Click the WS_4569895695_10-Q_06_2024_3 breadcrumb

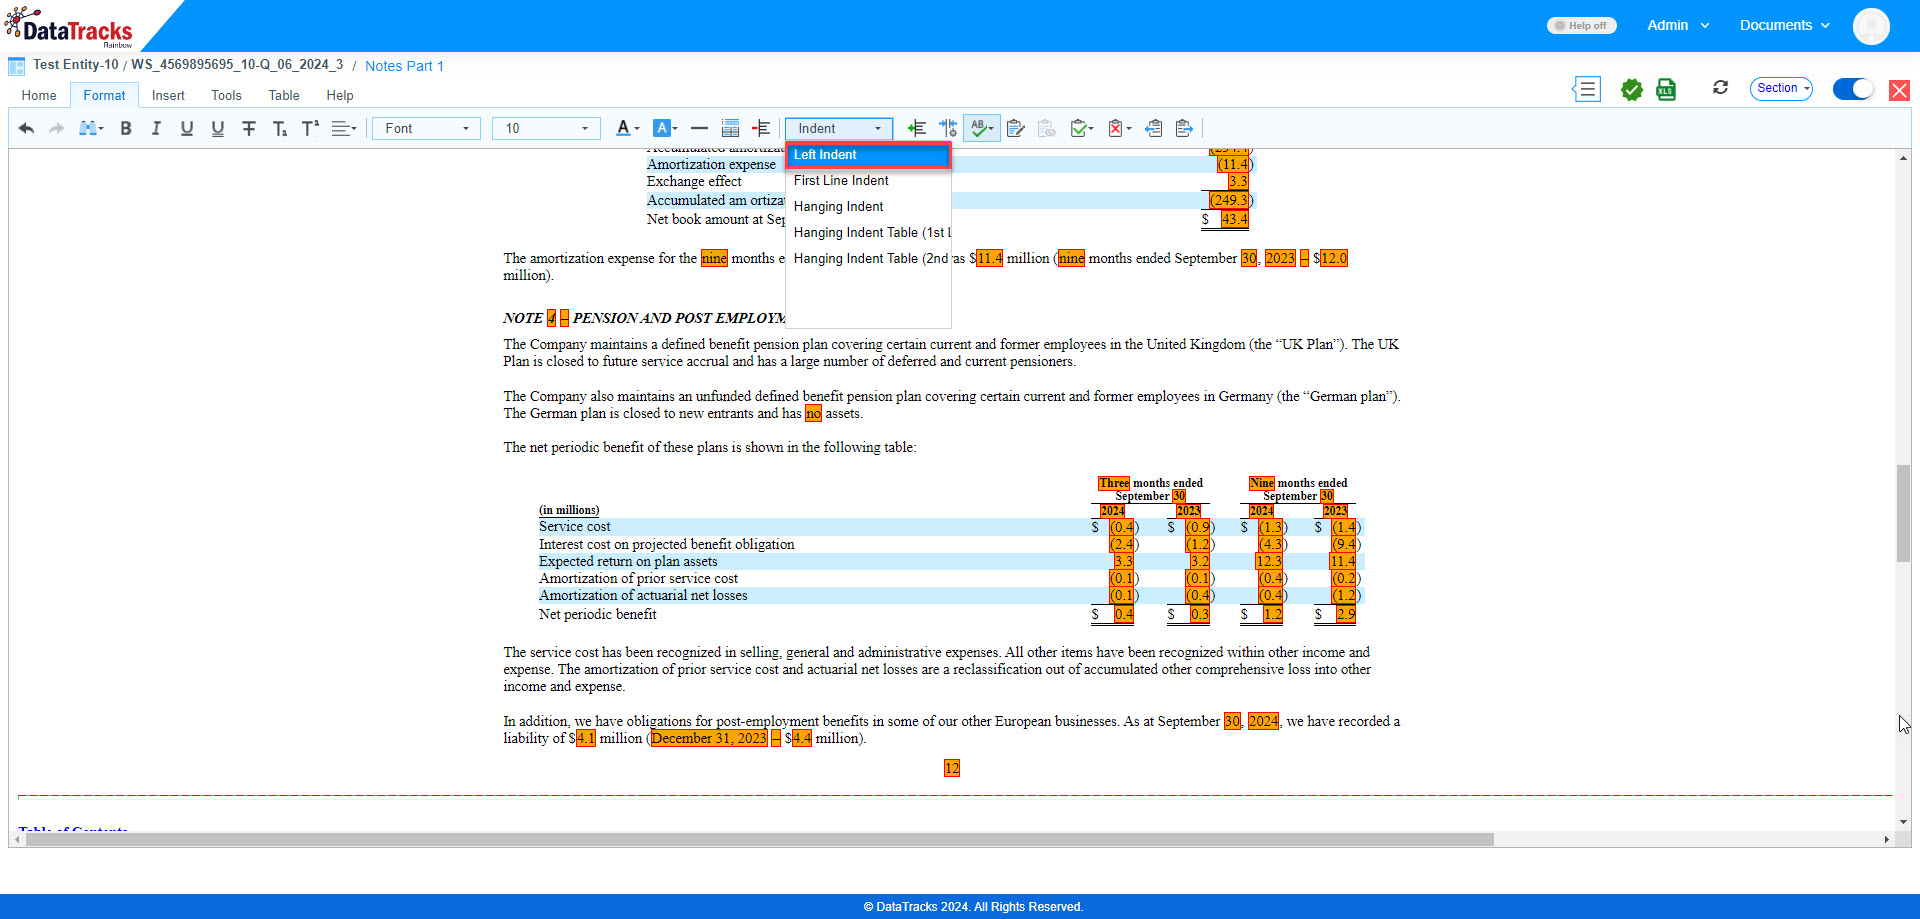point(237,65)
